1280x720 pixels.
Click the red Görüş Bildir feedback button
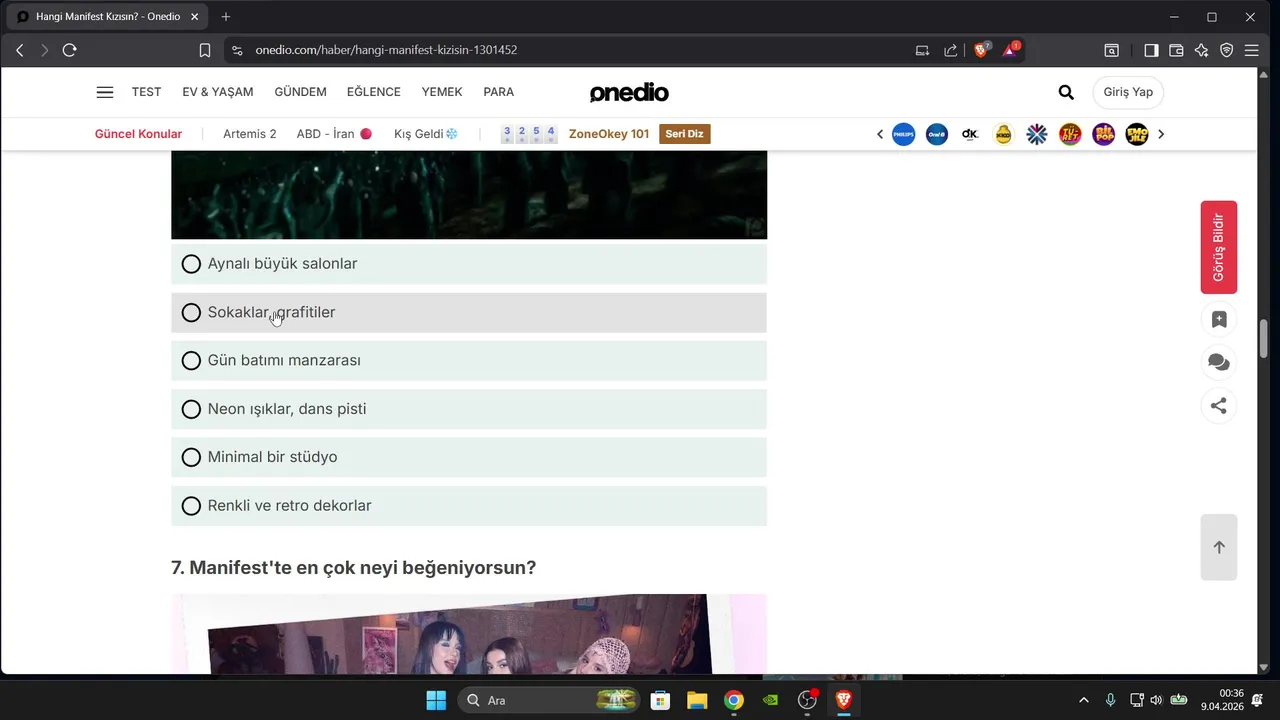(1219, 247)
